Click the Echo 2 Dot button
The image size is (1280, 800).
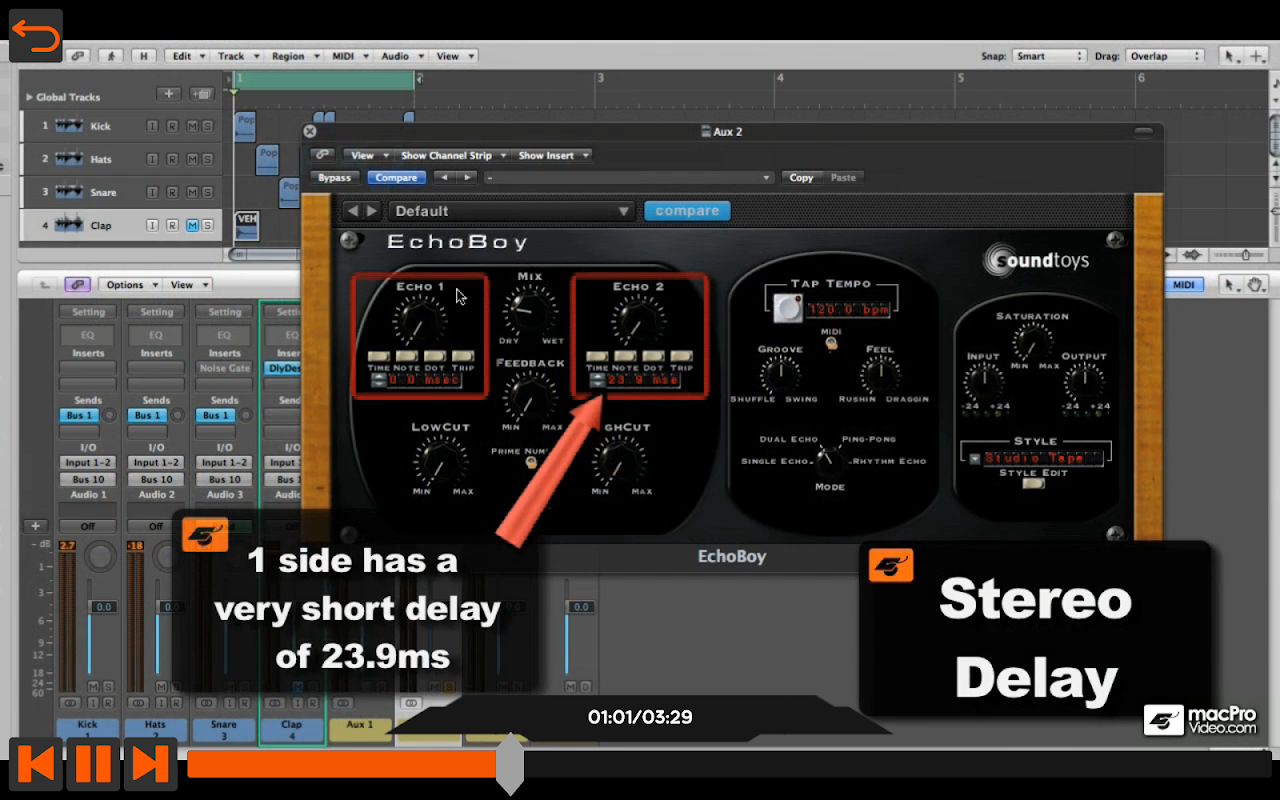point(653,356)
